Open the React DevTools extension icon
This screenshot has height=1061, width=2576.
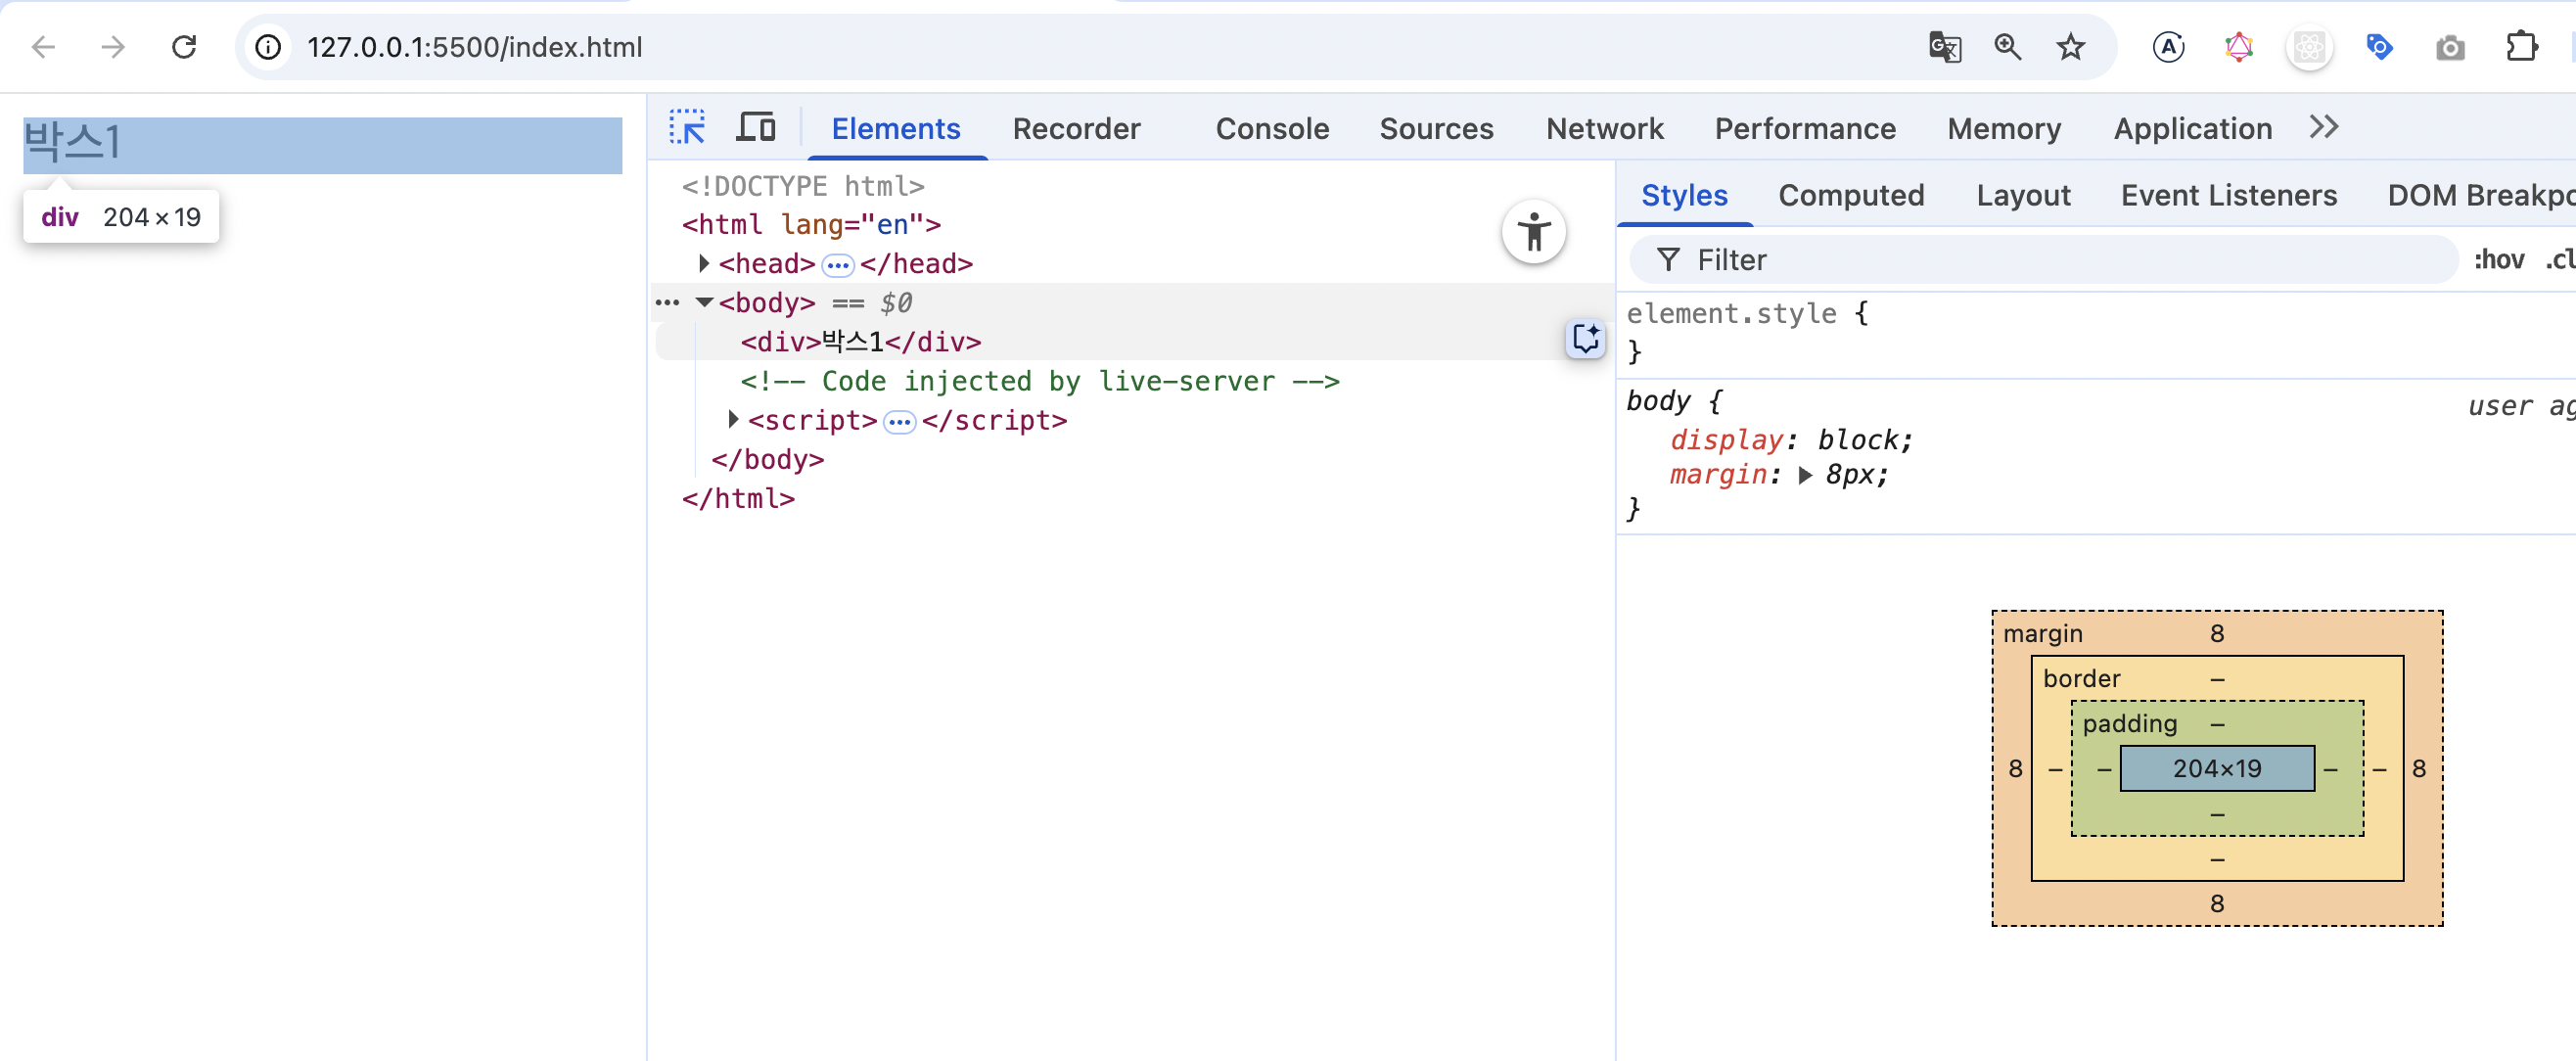[2308, 47]
